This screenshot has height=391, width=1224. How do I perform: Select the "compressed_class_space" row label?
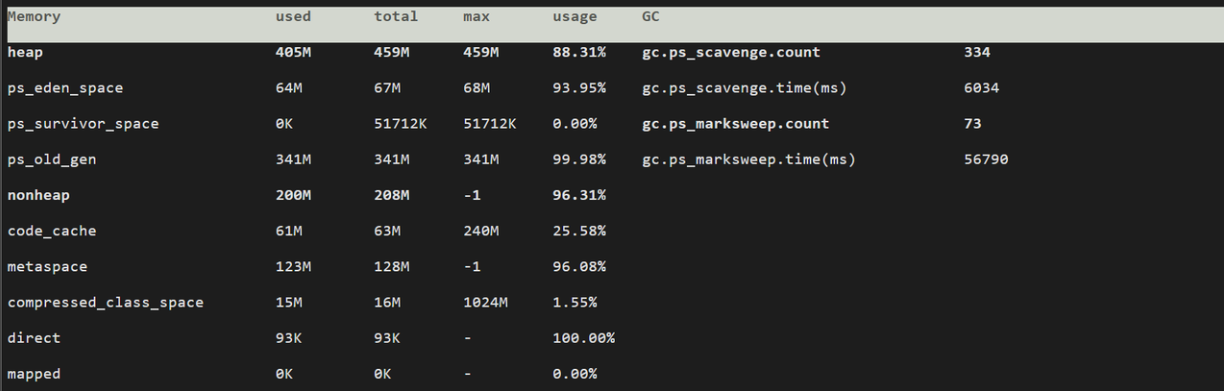tap(105, 304)
